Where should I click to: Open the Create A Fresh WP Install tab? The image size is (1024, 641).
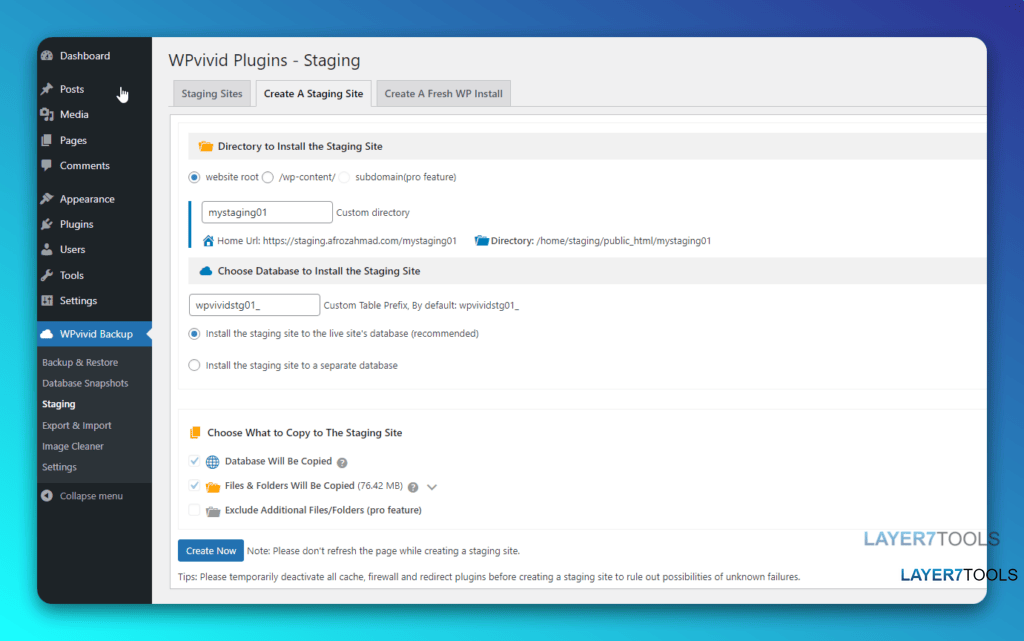coord(443,93)
